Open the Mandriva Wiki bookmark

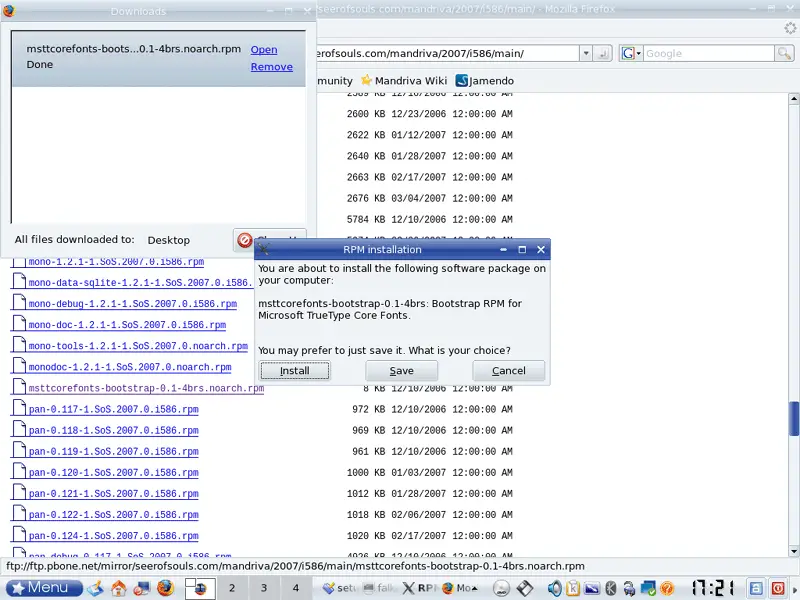405,81
